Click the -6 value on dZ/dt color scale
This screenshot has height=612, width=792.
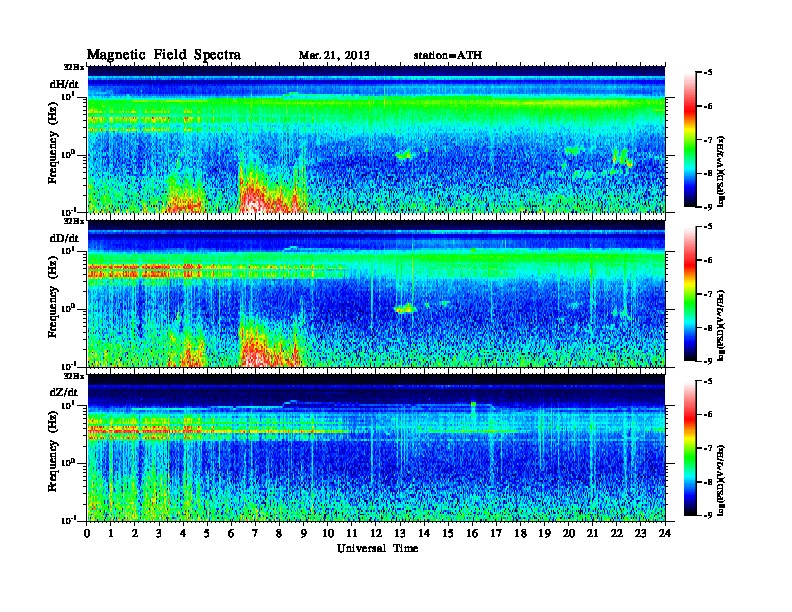click(x=707, y=415)
